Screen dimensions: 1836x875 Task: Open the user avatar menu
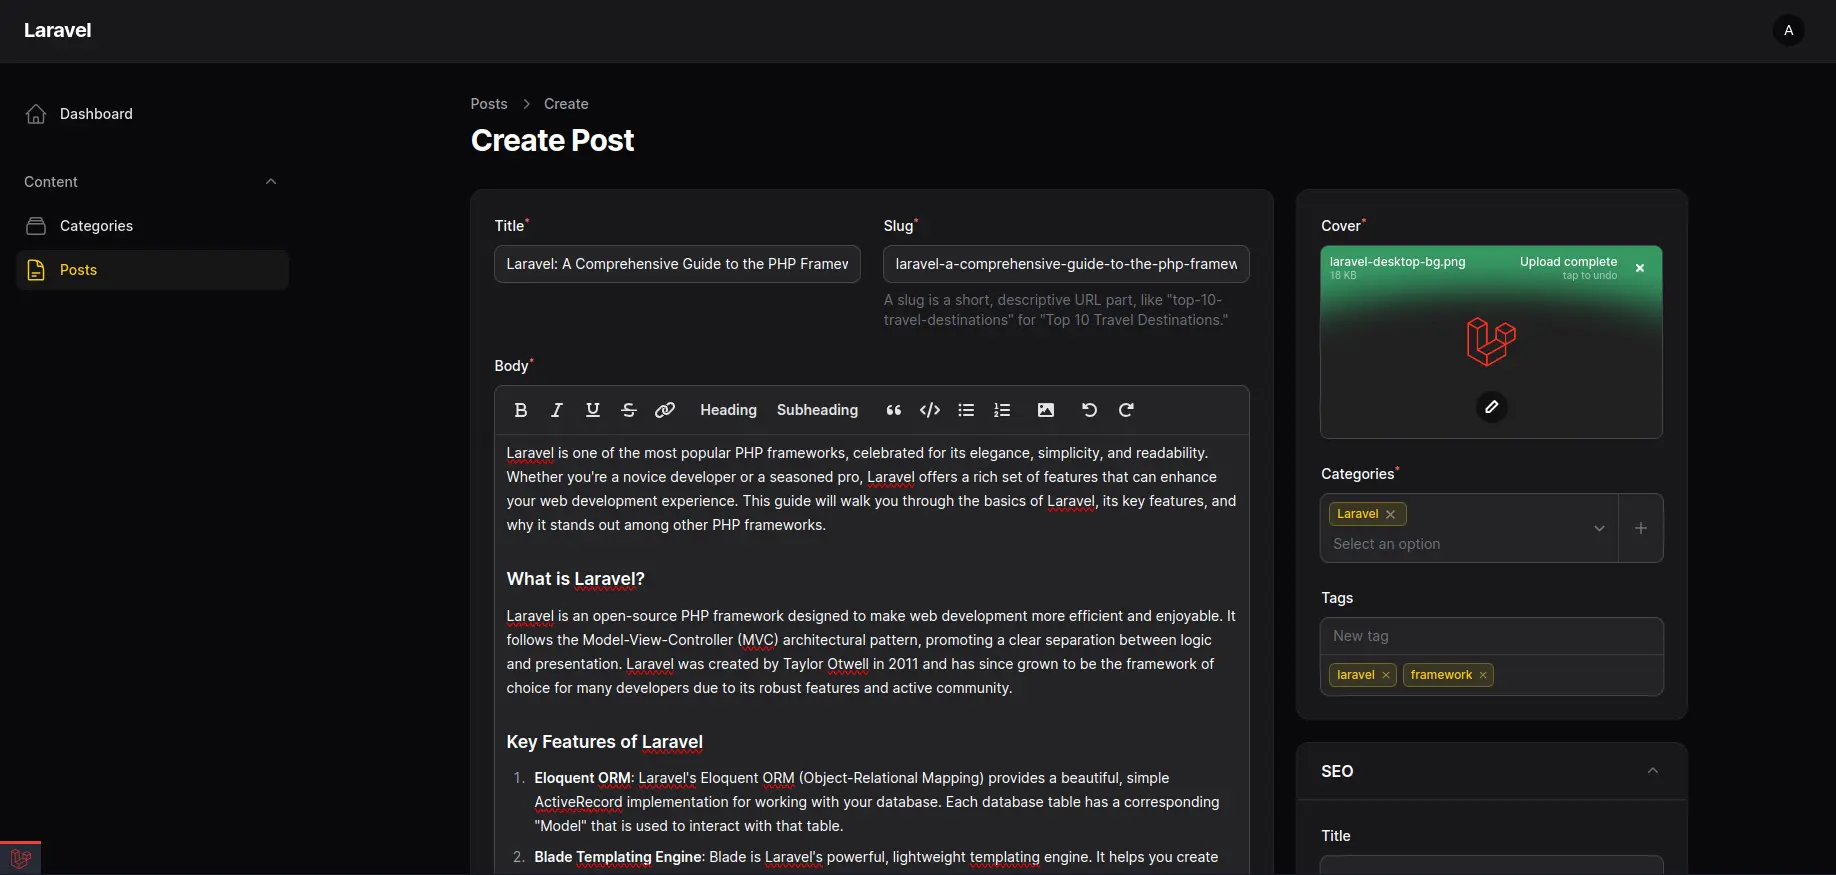point(1789,30)
